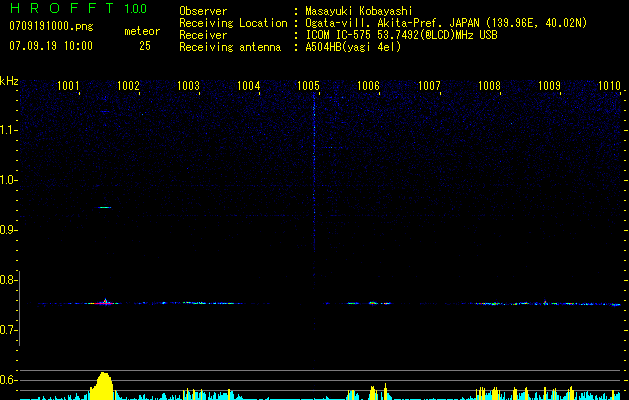Viewport: 629px width, 400px height.
Task: Click the large yellow intensity peak after 1001
Action: pyautogui.click(x=102, y=386)
